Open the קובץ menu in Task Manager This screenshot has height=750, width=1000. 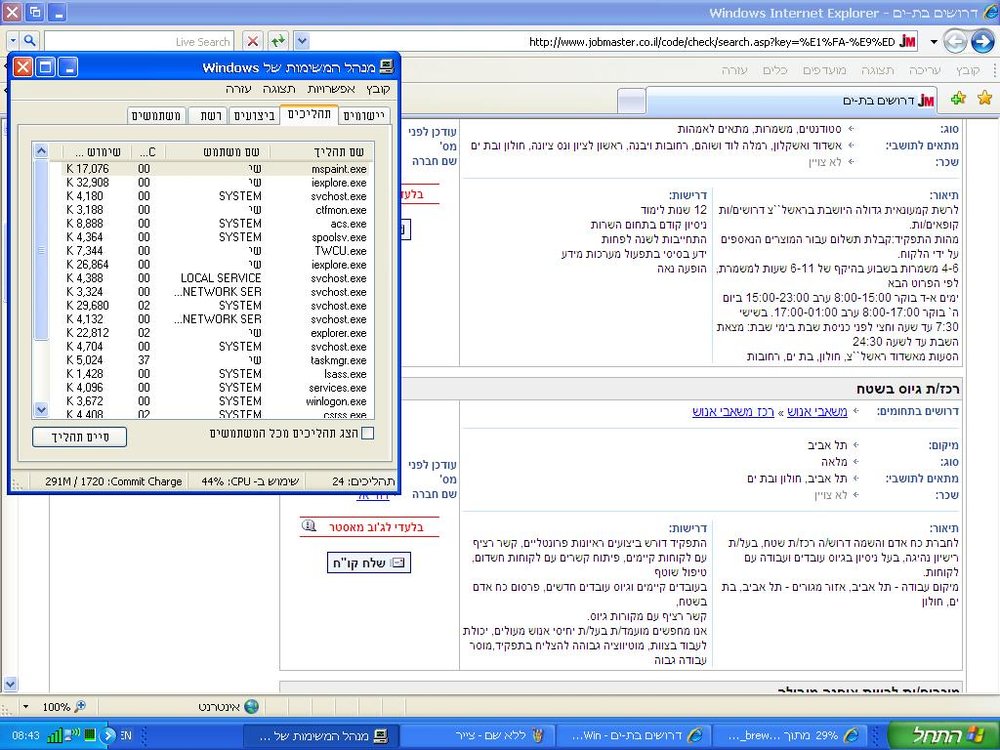(x=378, y=89)
